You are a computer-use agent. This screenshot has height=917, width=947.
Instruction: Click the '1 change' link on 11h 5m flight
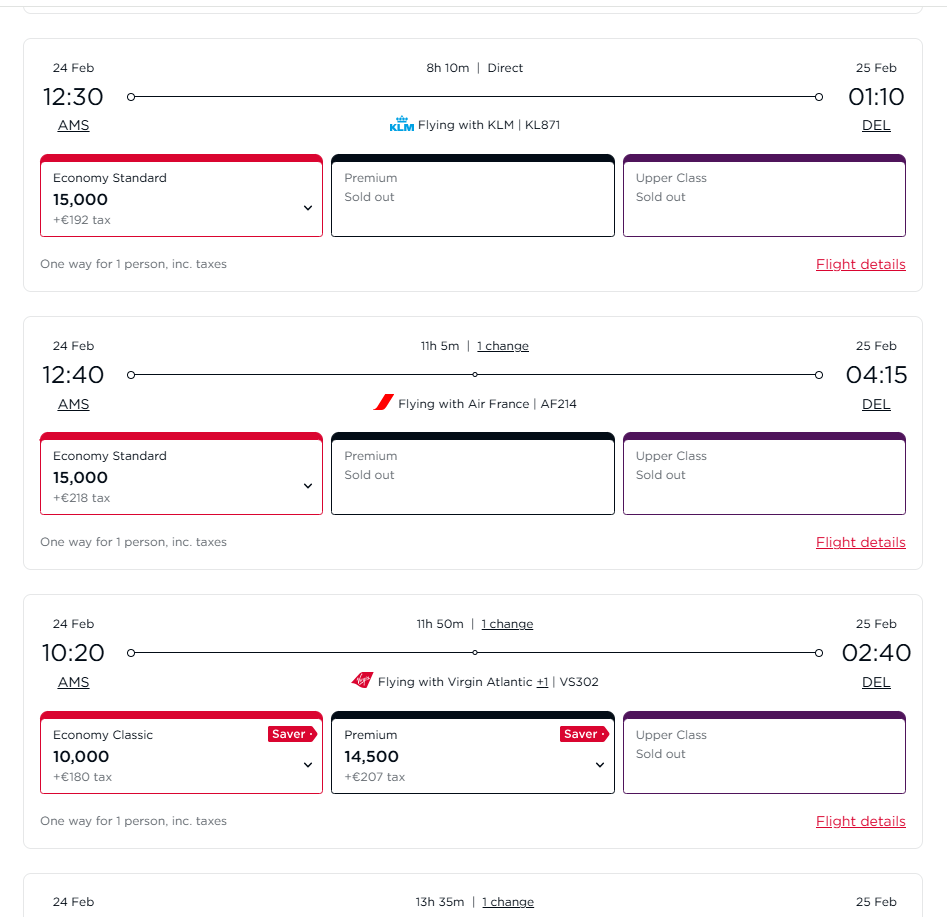503,346
